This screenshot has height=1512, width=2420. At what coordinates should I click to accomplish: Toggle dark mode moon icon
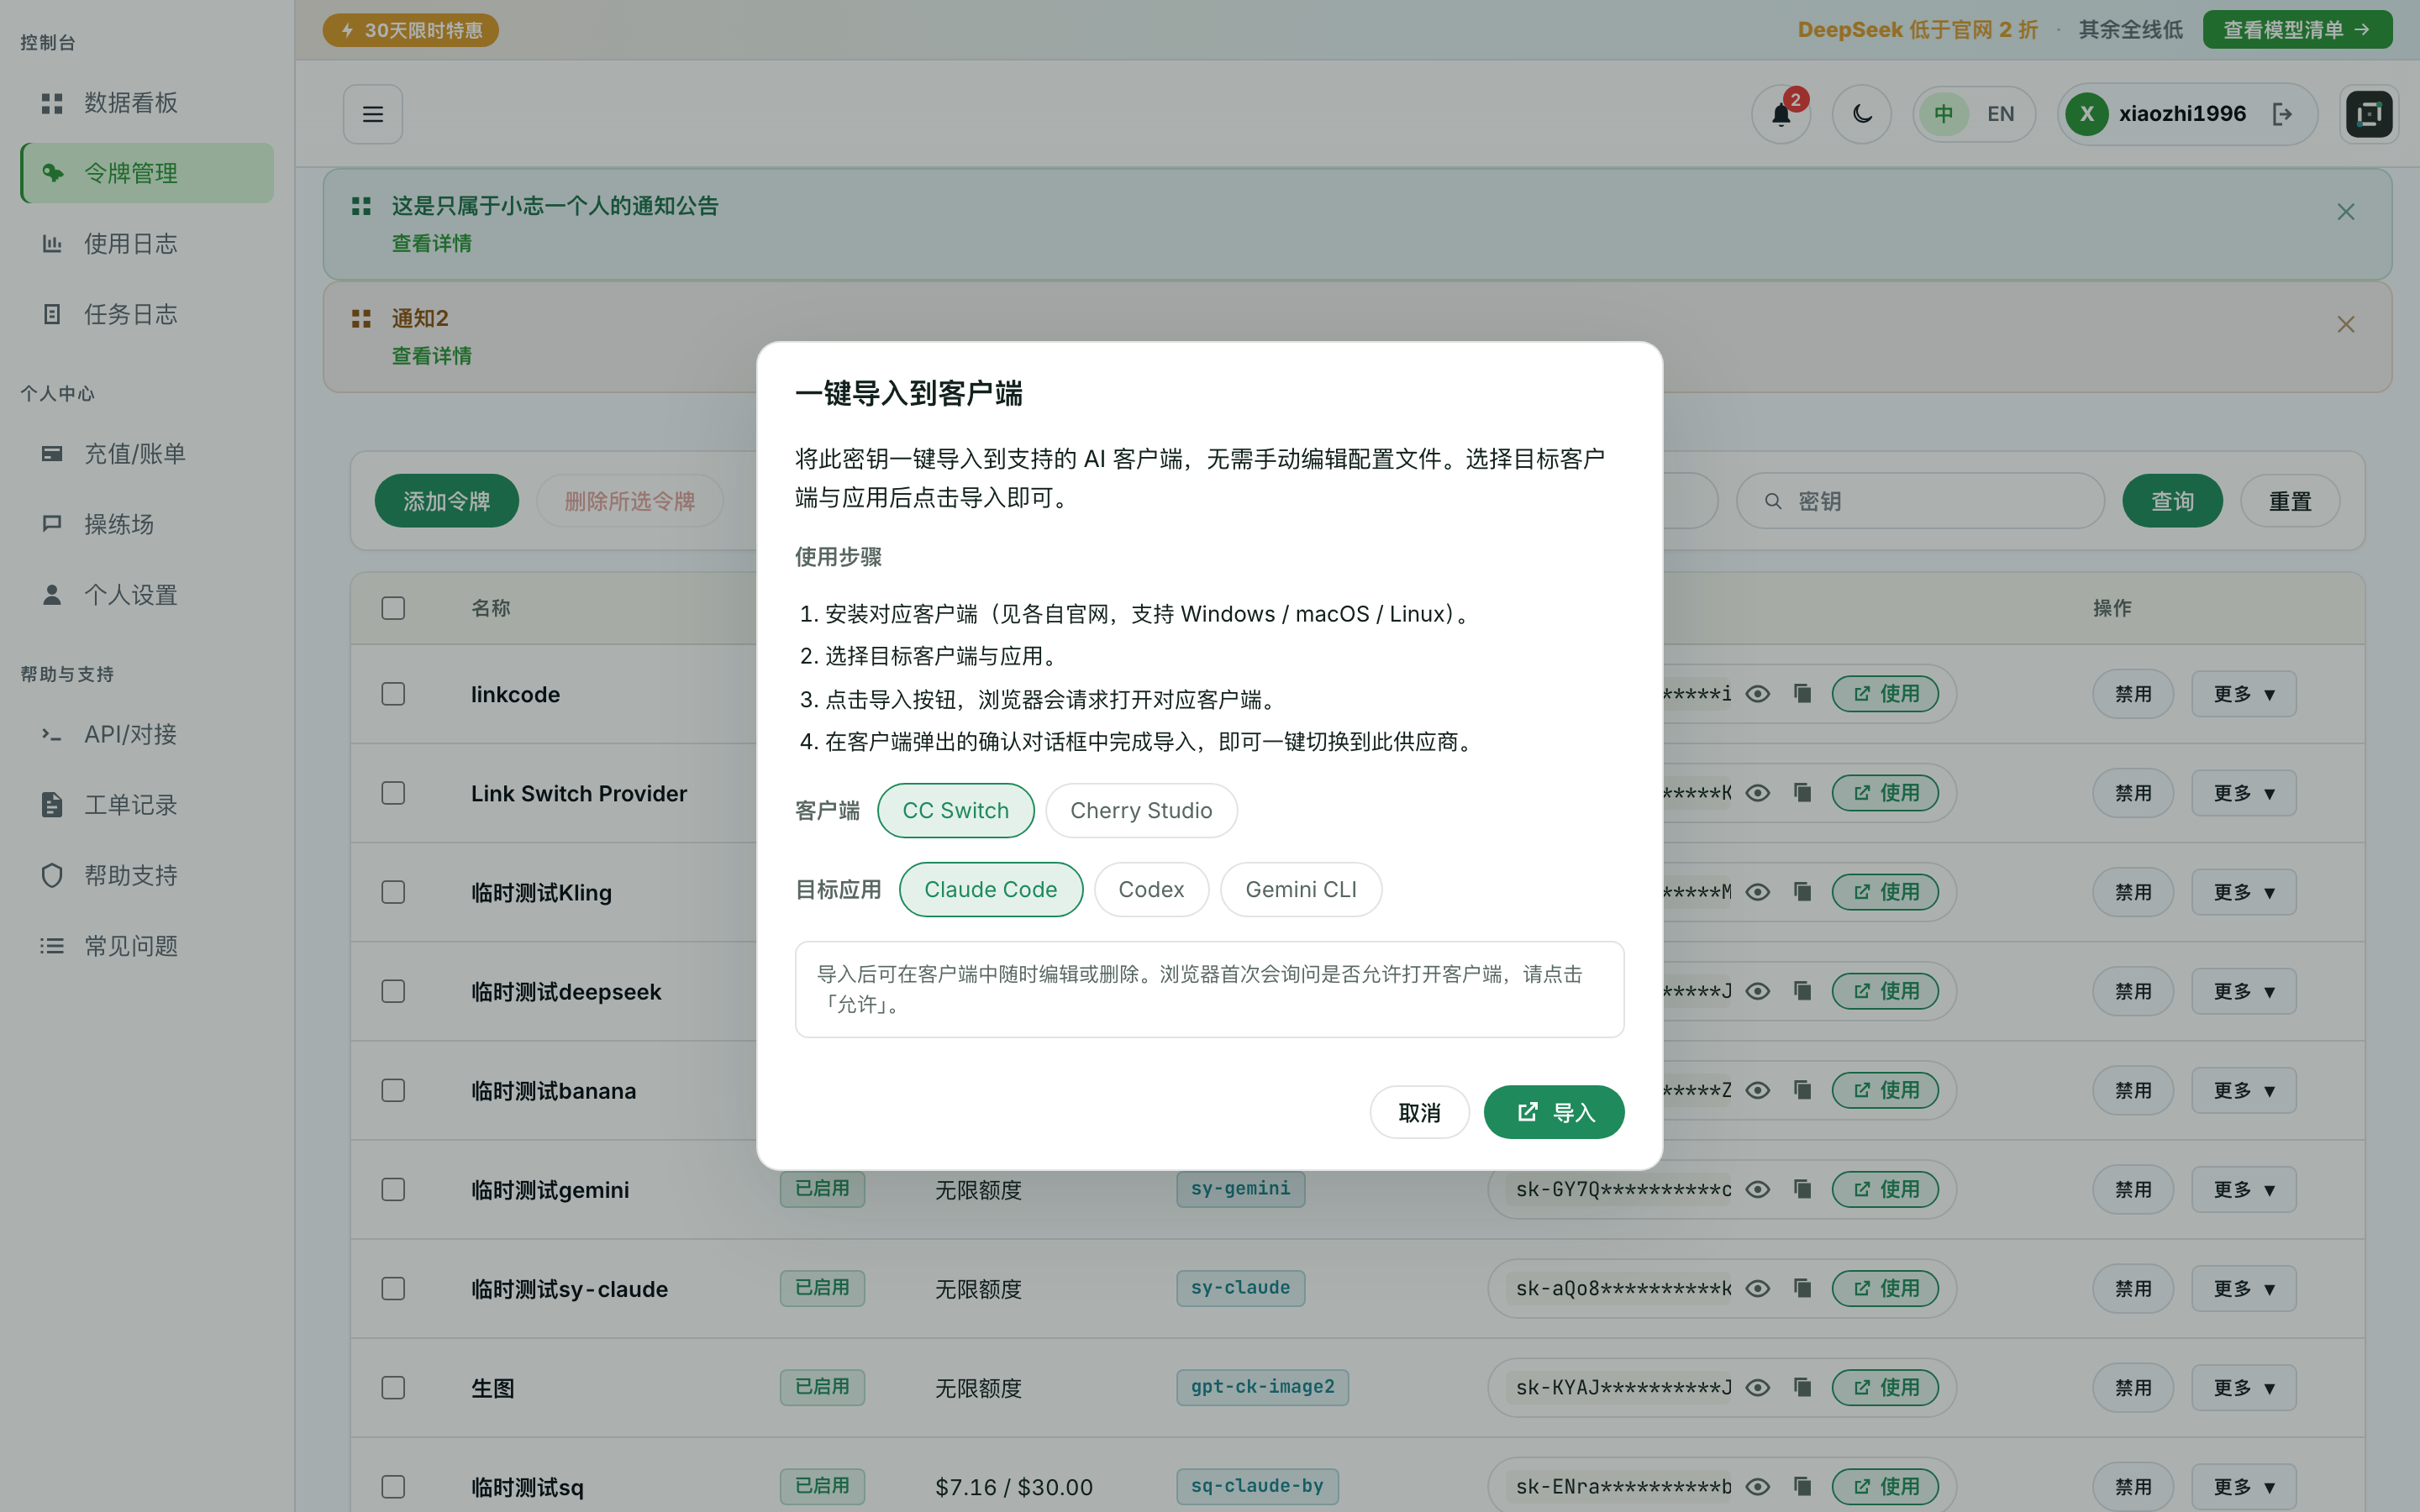tap(1861, 114)
